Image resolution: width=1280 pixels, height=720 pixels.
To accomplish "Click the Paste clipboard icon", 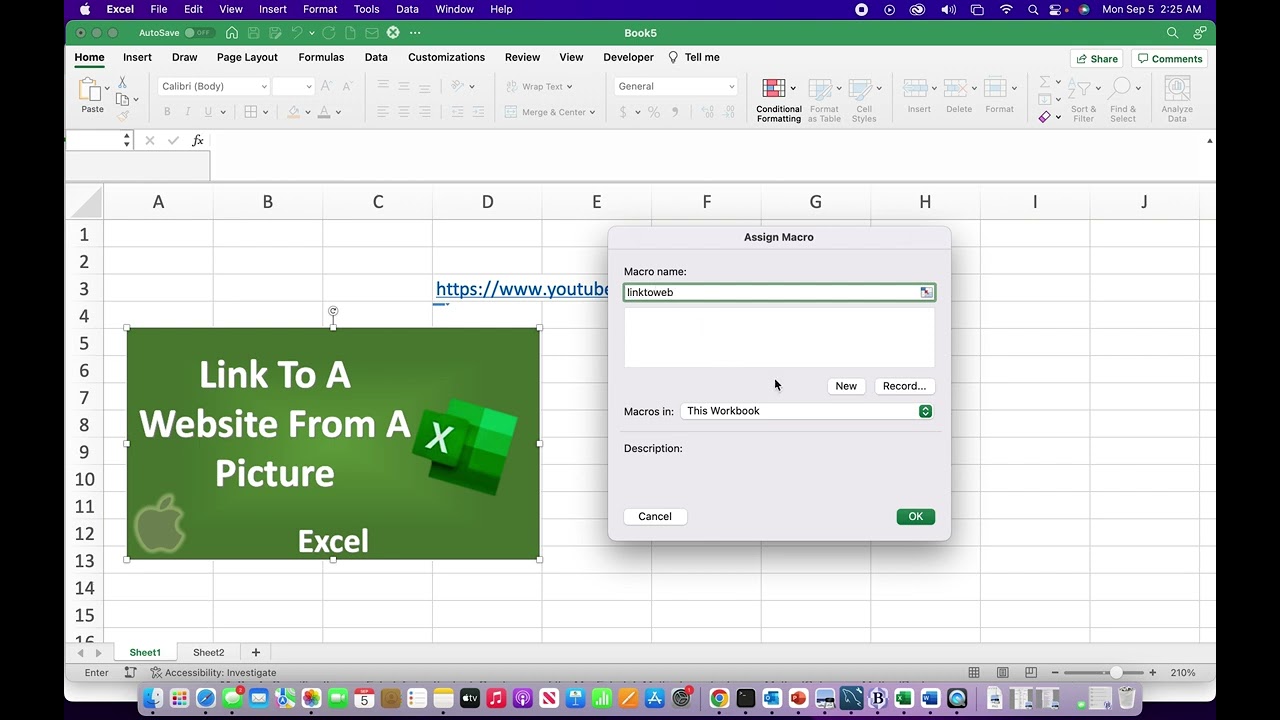I will pyautogui.click(x=92, y=91).
